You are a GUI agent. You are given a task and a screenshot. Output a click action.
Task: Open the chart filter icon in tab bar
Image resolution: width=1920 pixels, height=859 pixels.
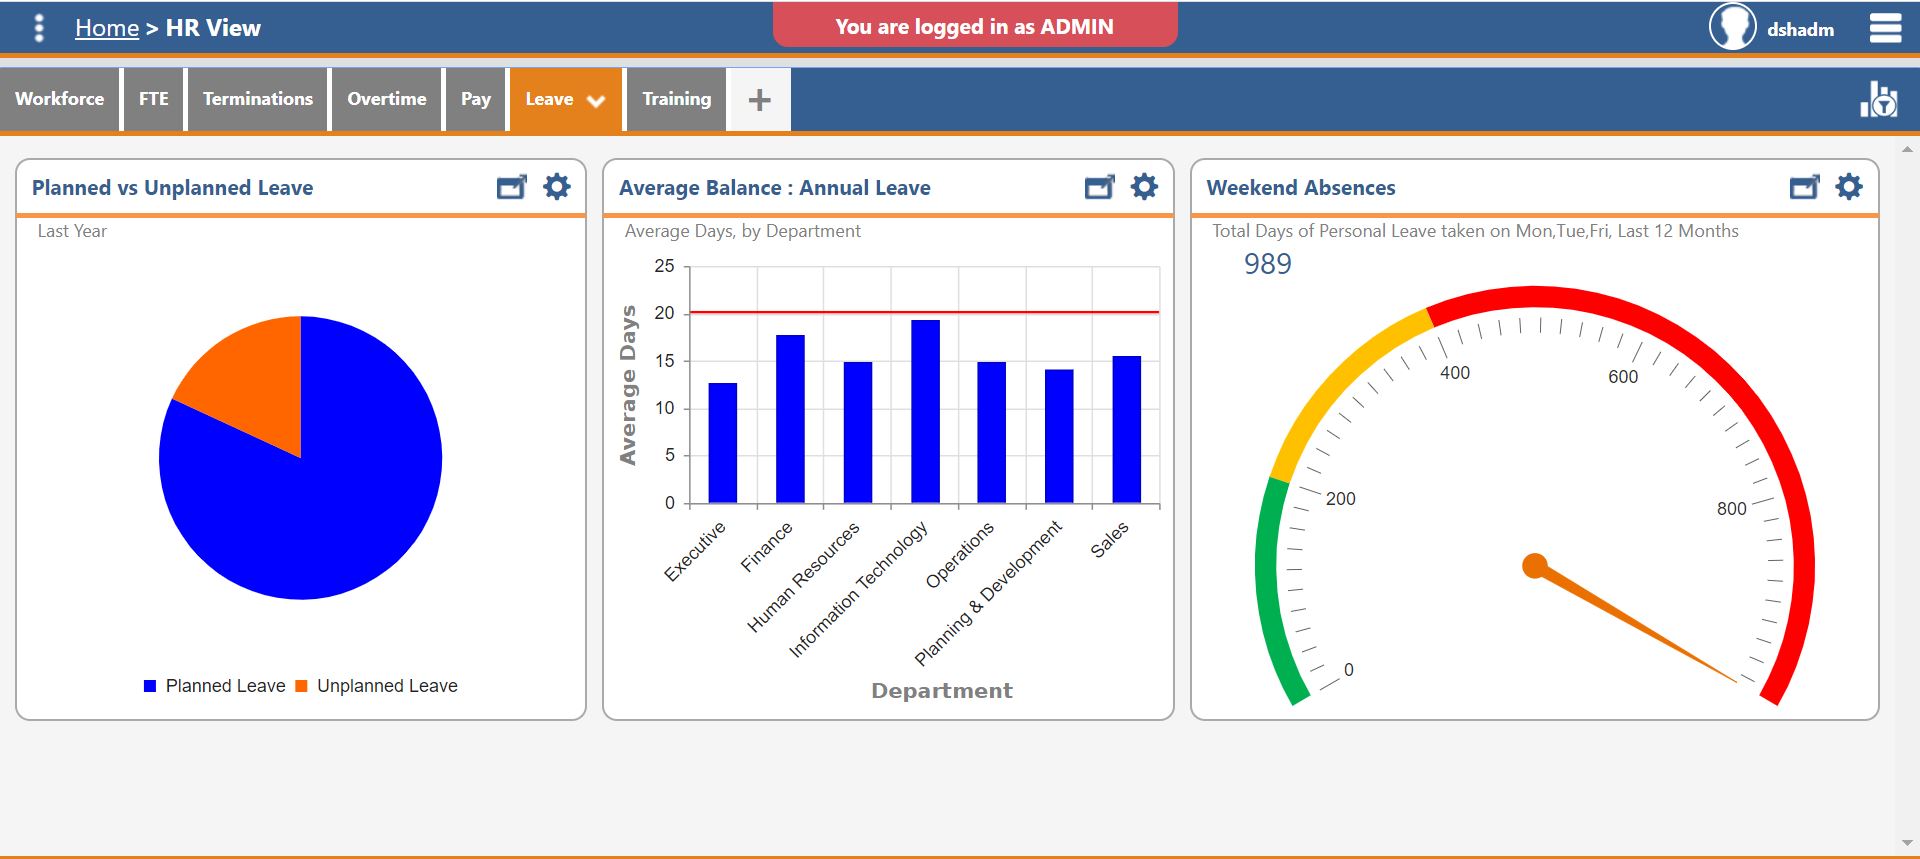point(1878,99)
